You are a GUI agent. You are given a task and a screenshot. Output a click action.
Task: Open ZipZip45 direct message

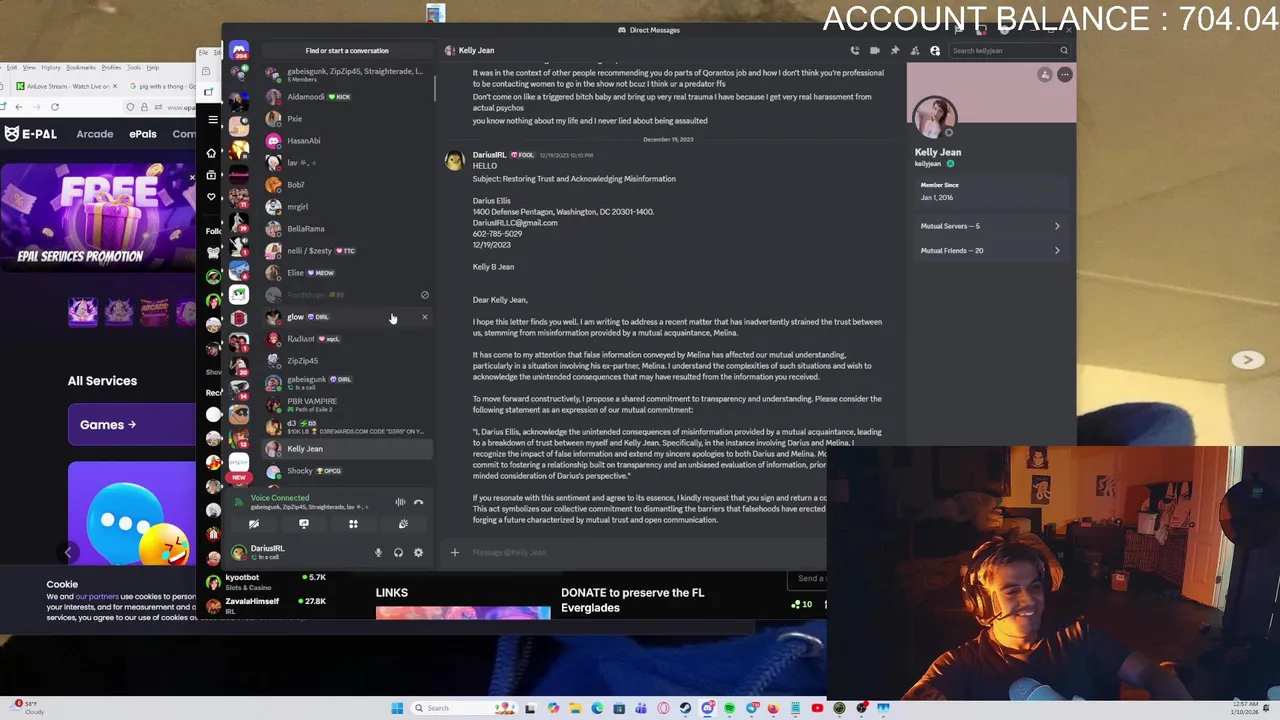pyautogui.click(x=347, y=361)
